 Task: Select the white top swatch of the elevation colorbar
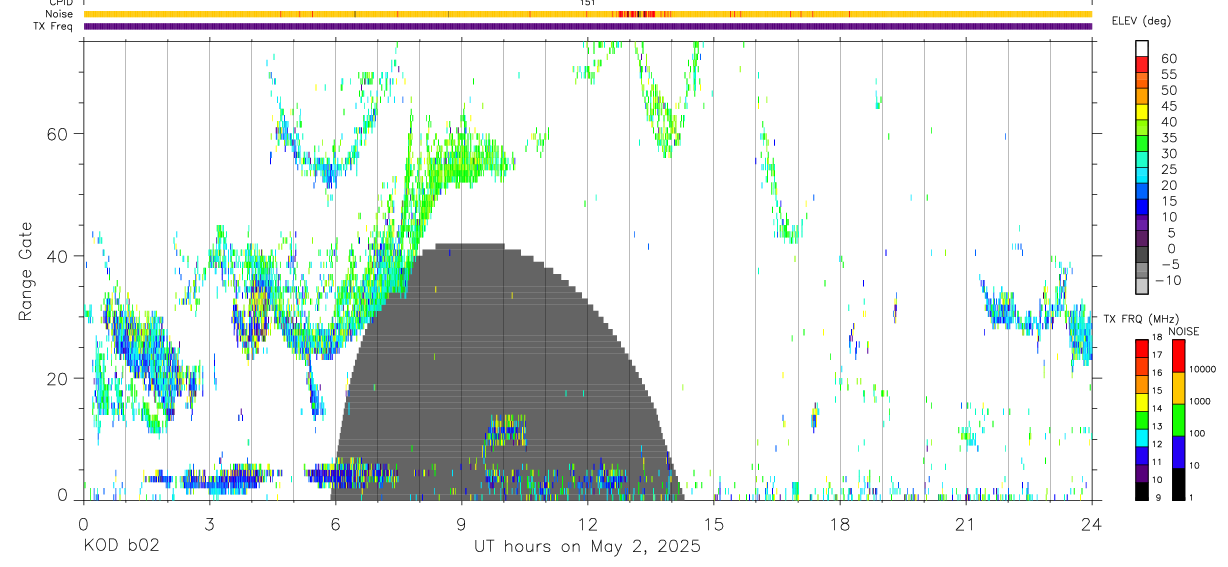1141,48
